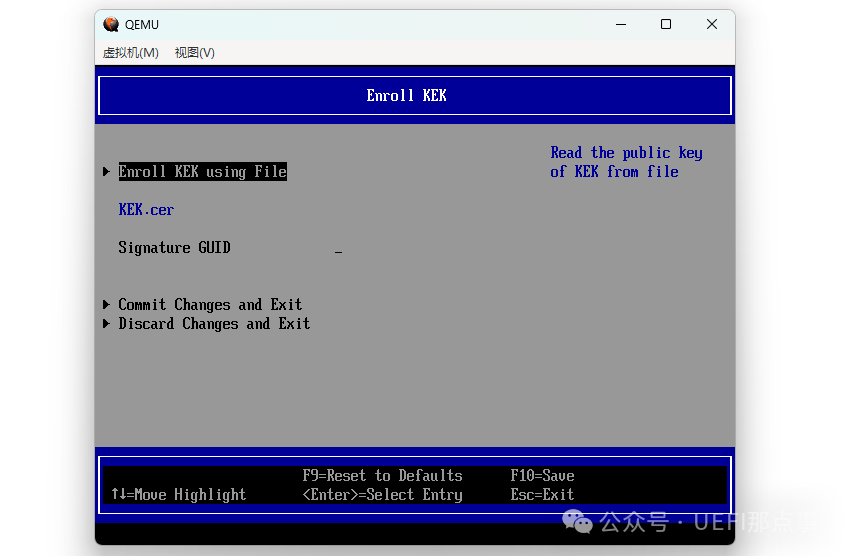Click the triangle arrow beside Enroll KEK using File

pos(106,172)
